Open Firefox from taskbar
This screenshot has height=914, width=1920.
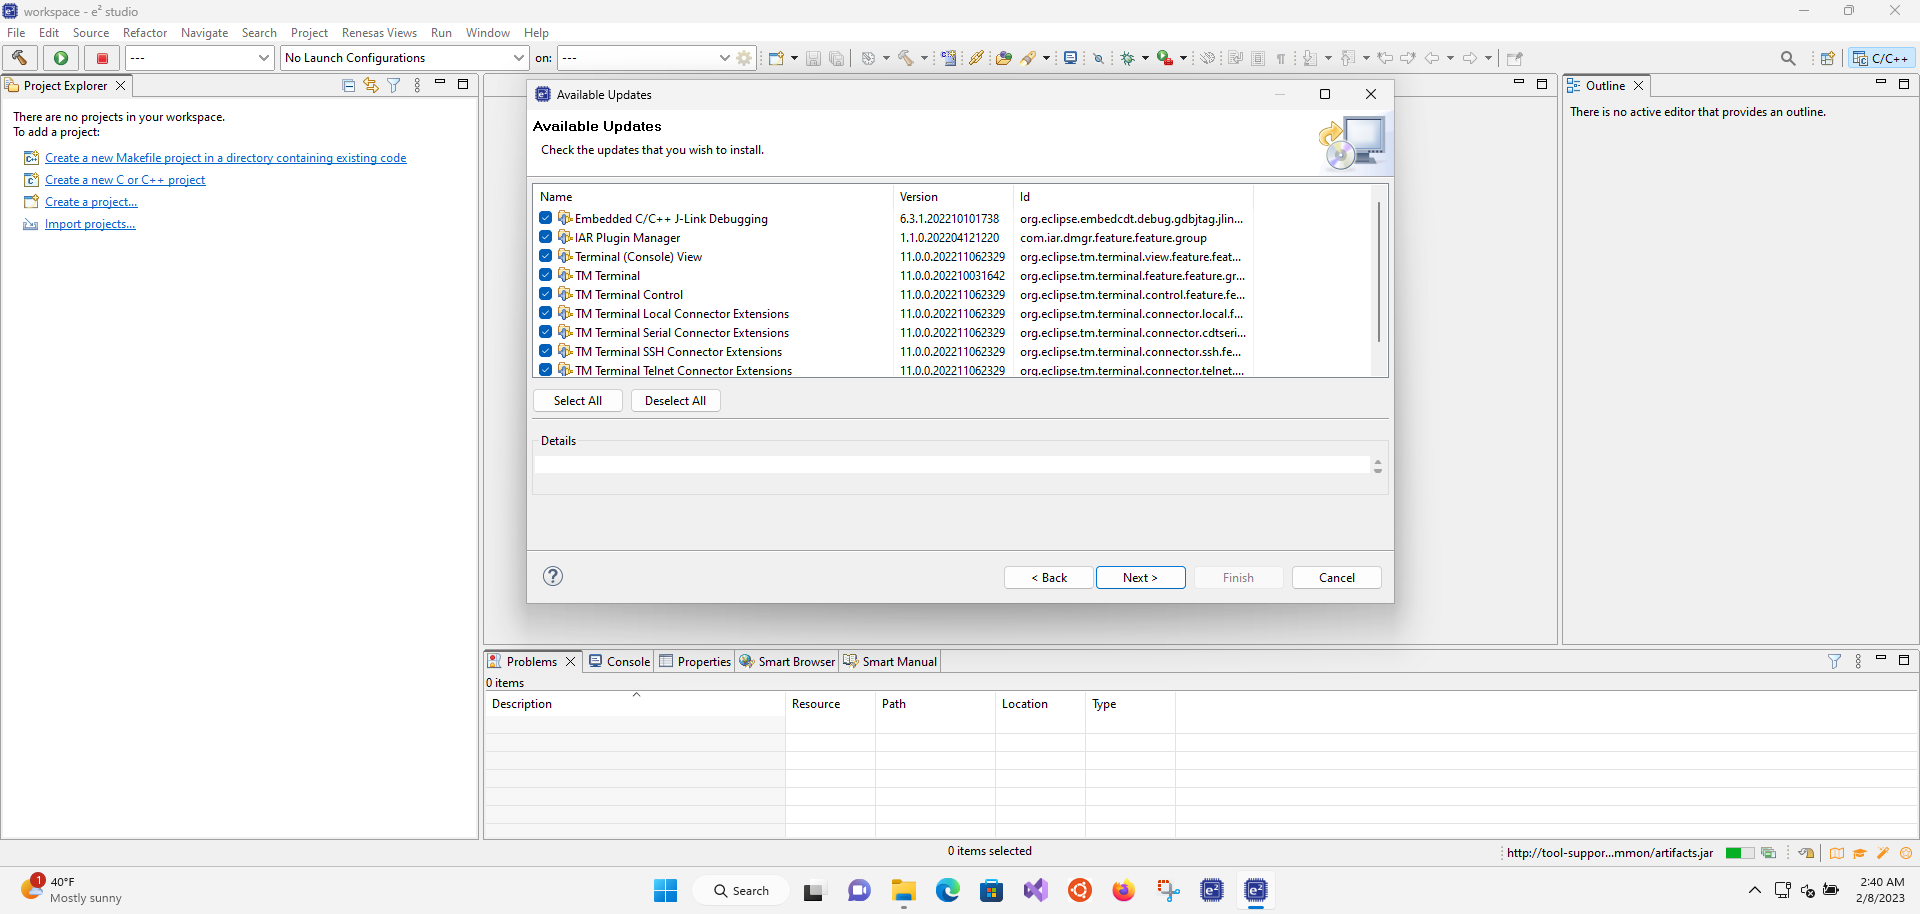pyautogui.click(x=1124, y=890)
